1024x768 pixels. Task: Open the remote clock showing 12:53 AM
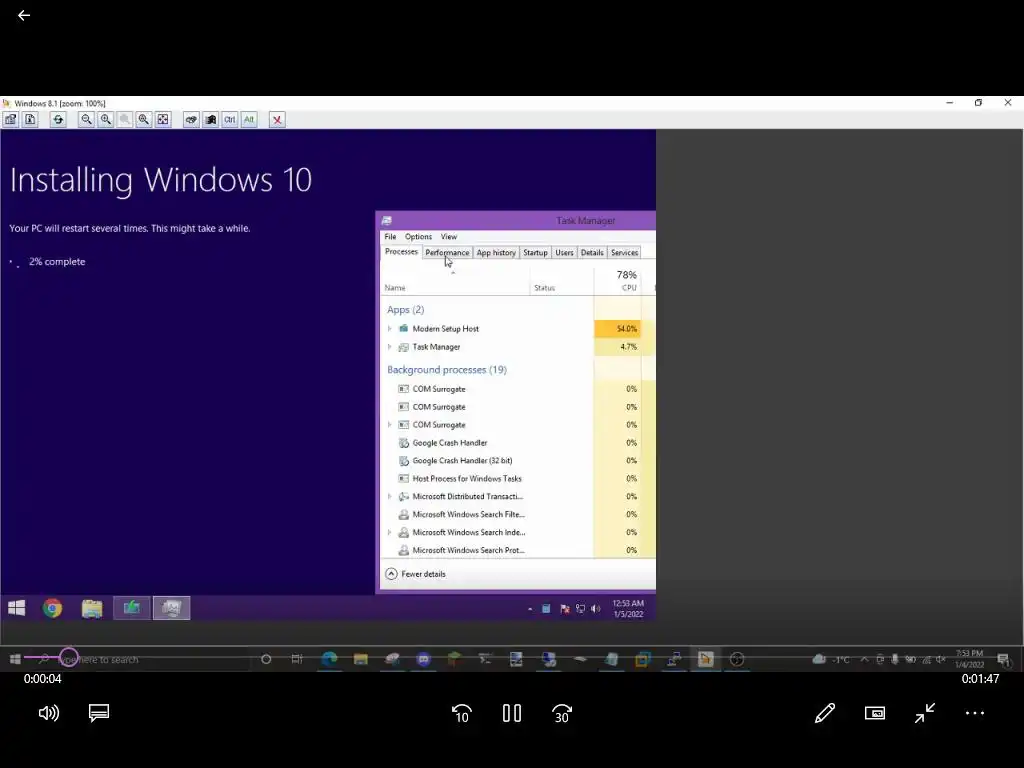pos(628,609)
